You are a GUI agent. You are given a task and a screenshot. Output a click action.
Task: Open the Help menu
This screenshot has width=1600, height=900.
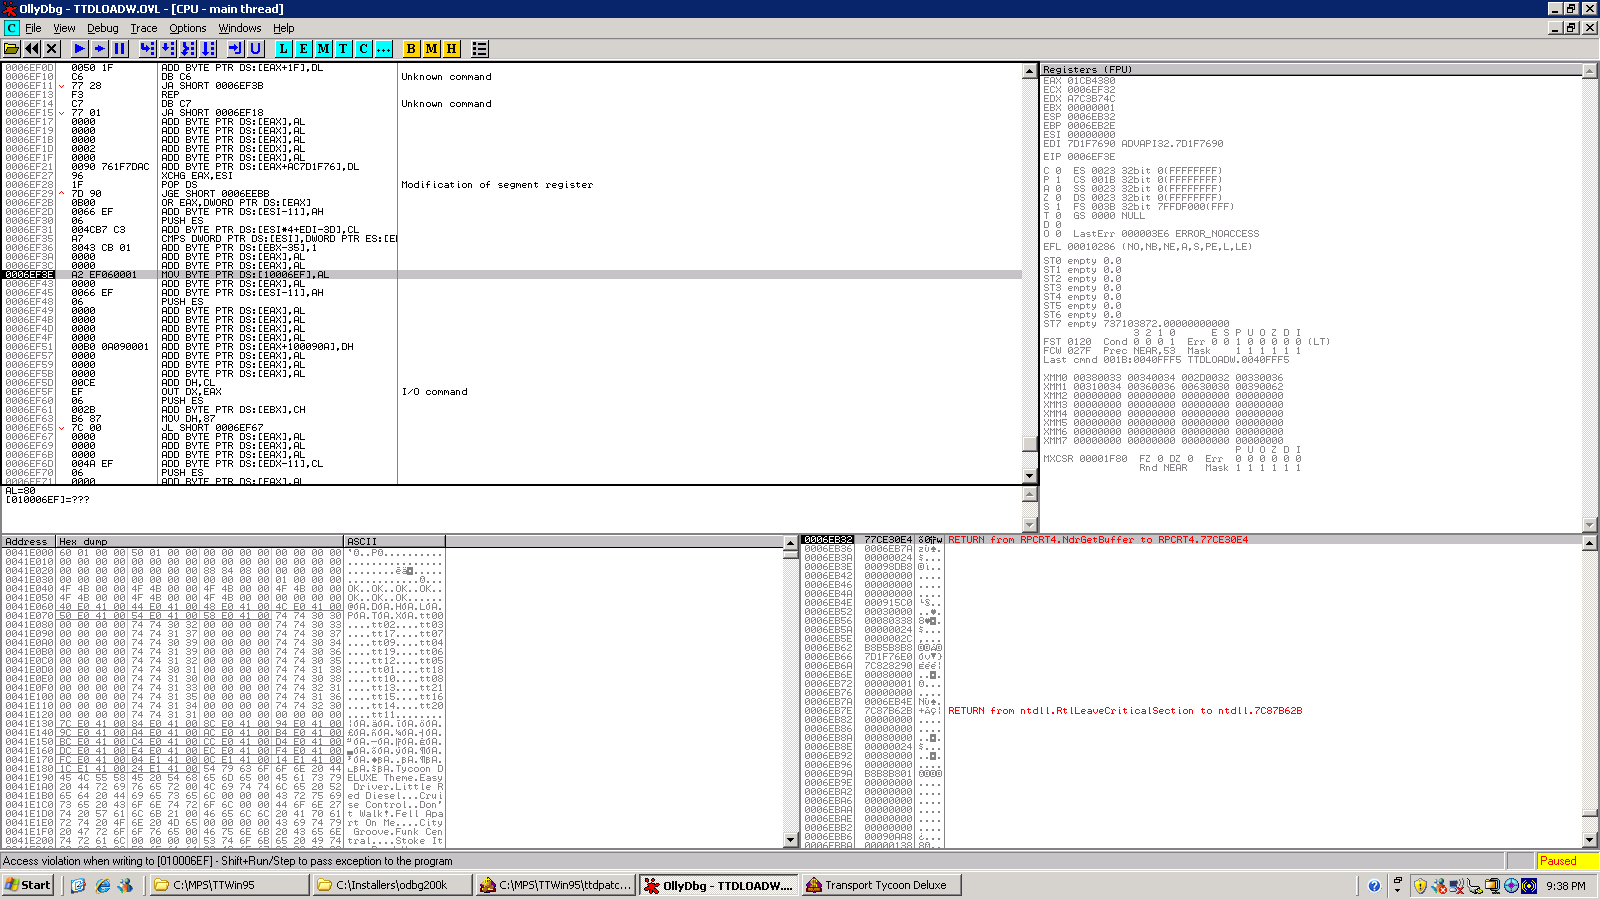click(x=284, y=28)
